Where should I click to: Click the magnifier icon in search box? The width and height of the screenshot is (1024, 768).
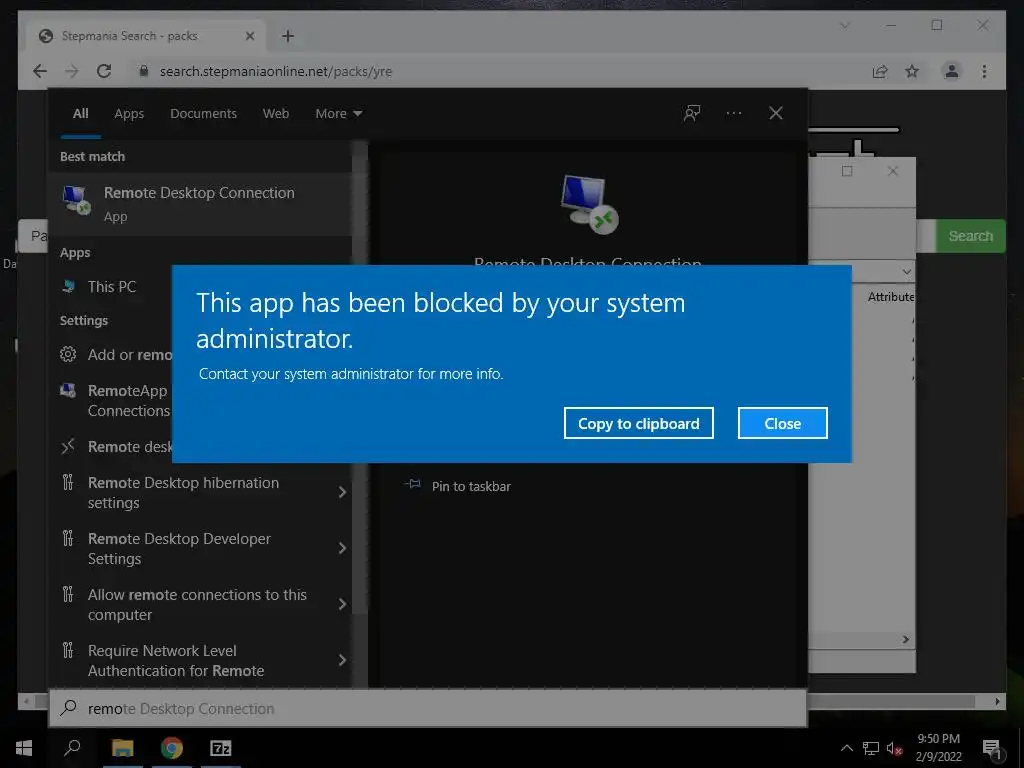(69, 708)
